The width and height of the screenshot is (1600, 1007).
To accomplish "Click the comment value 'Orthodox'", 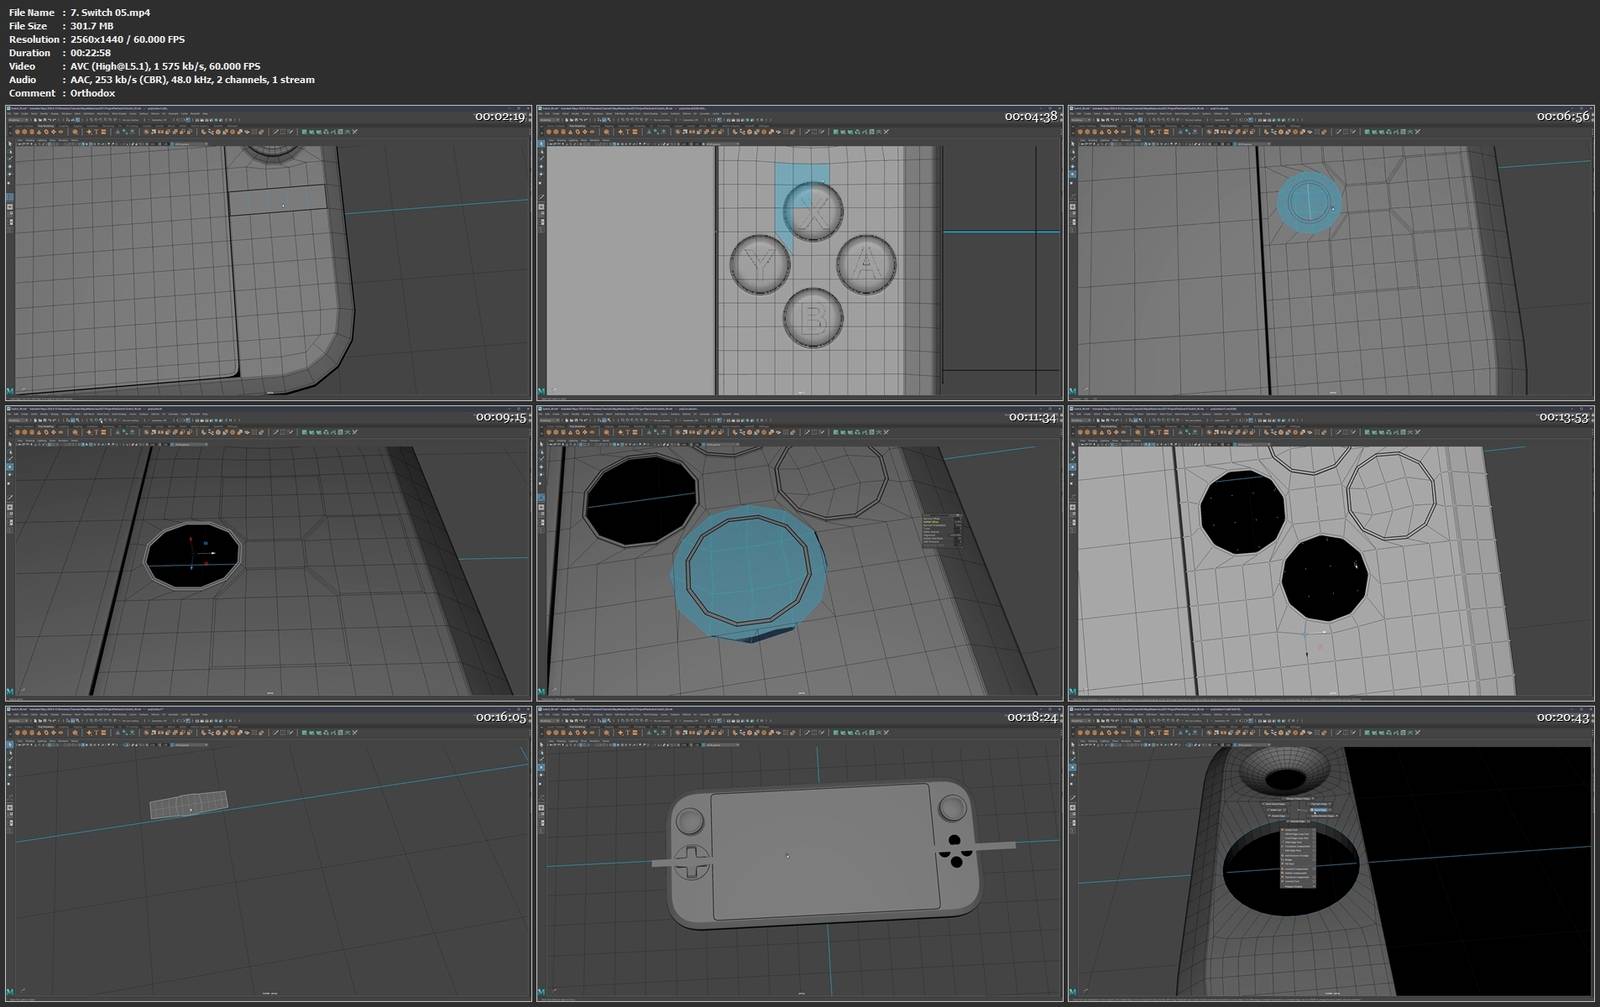I will click(x=93, y=93).
